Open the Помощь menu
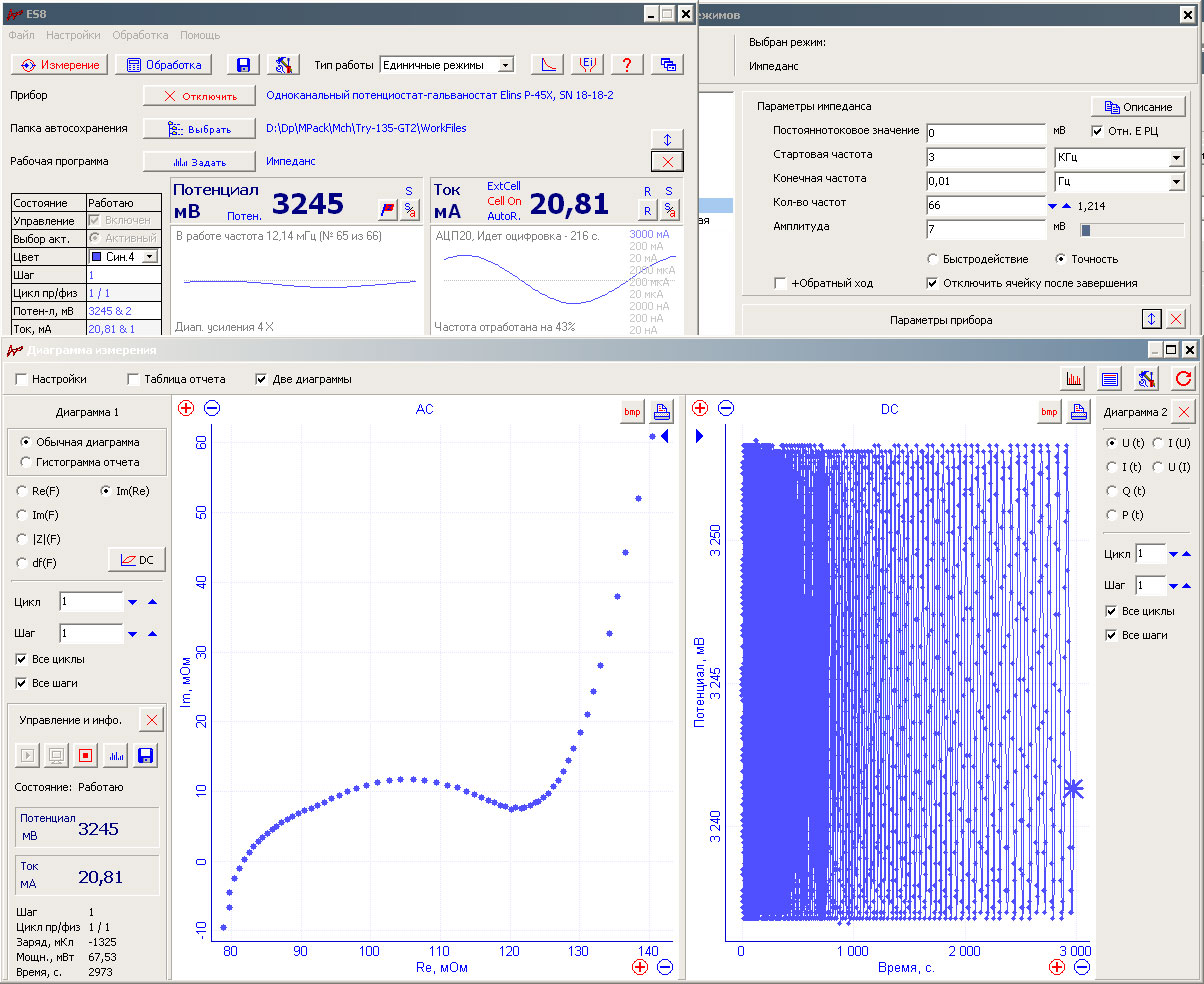Viewport: 1204px width, 984px height. (x=200, y=34)
